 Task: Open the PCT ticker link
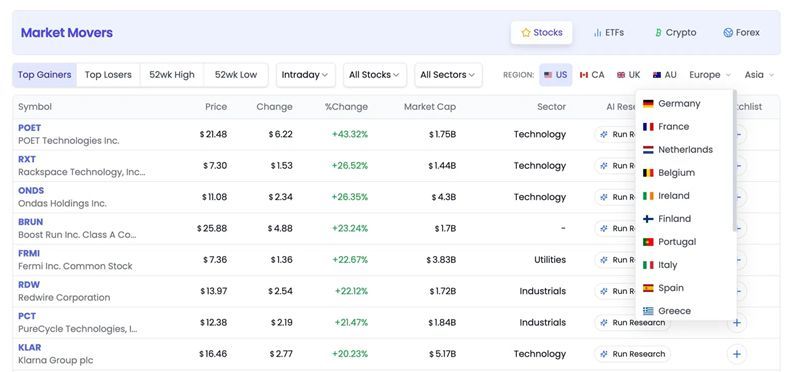(27, 316)
